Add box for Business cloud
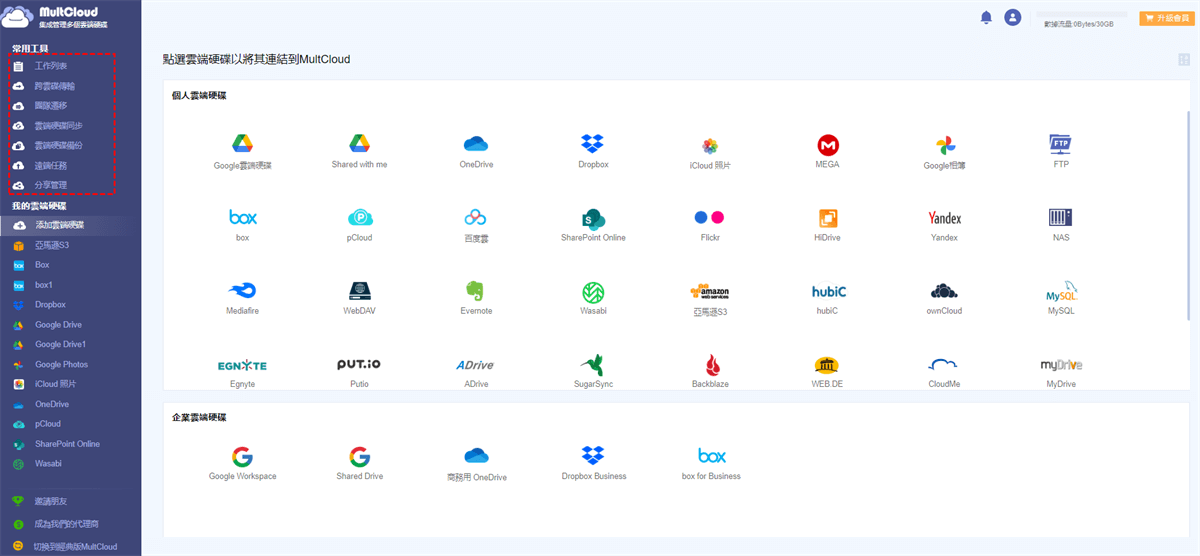This screenshot has height=556, width=1200. pyautogui.click(x=711, y=464)
